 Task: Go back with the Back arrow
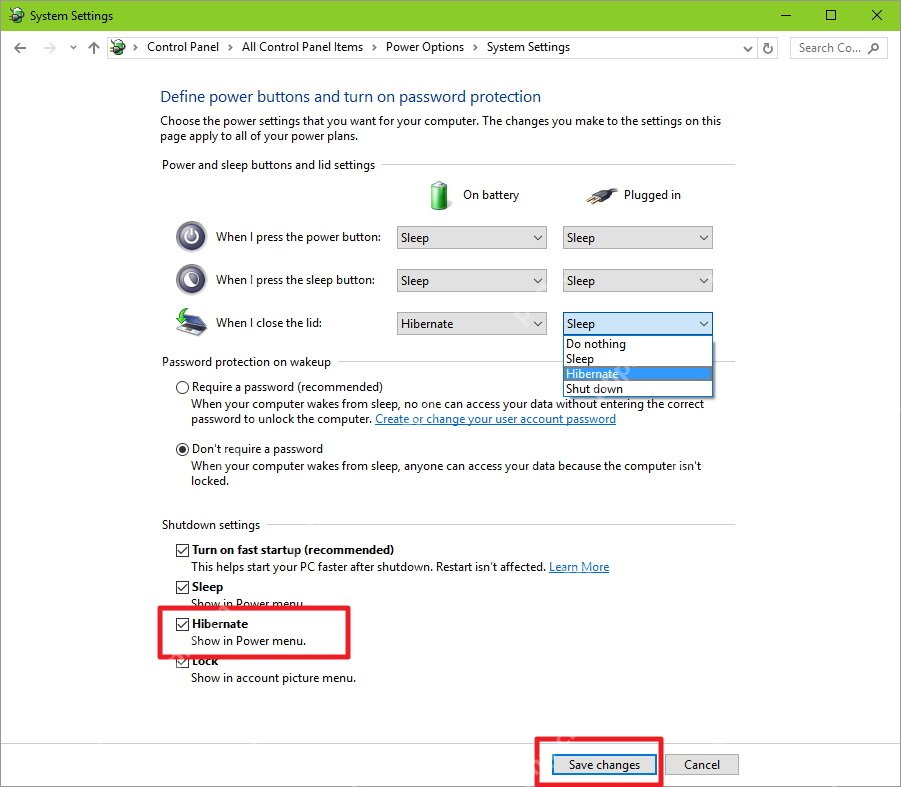(20, 48)
